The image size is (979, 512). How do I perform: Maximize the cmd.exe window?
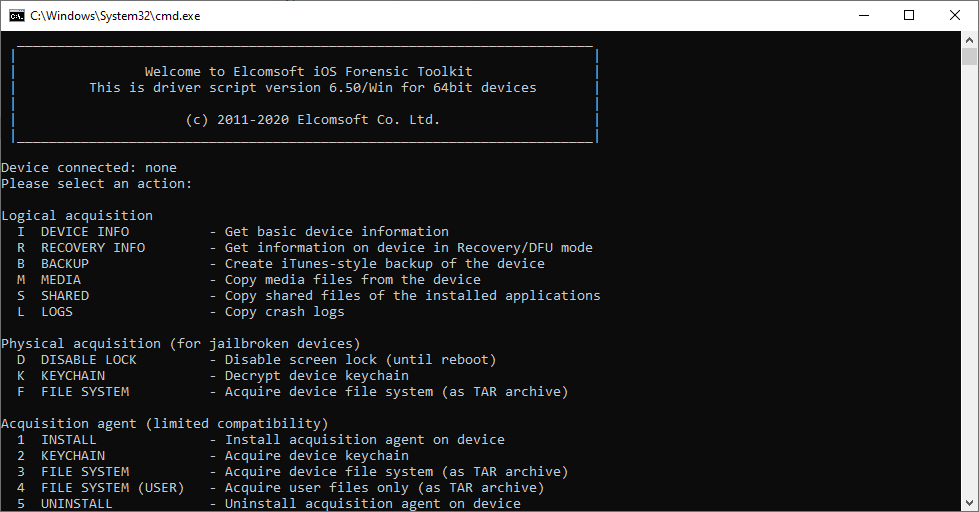[x=909, y=15]
